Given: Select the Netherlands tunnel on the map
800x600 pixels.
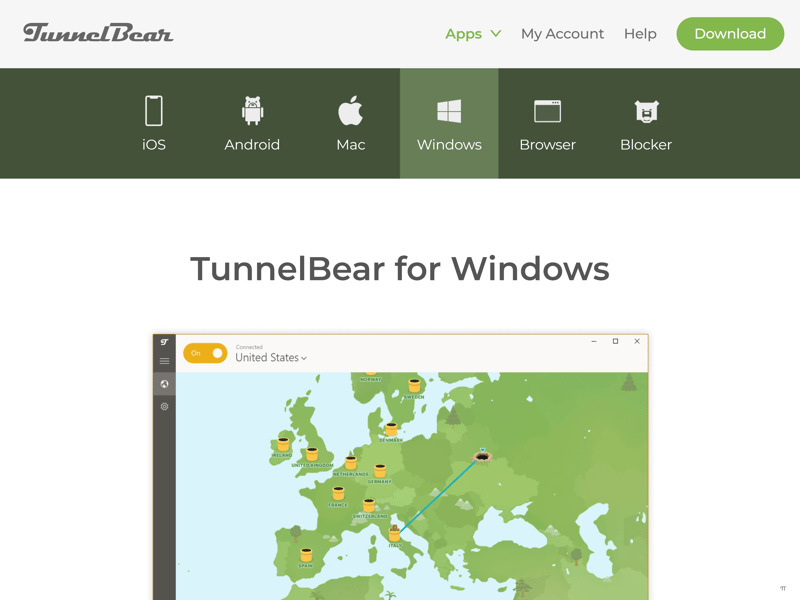Looking at the screenshot, I should pos(351,463).
